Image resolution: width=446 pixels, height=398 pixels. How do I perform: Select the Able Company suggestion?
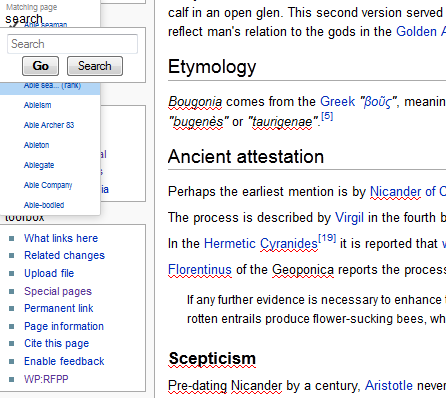(48, 185)
